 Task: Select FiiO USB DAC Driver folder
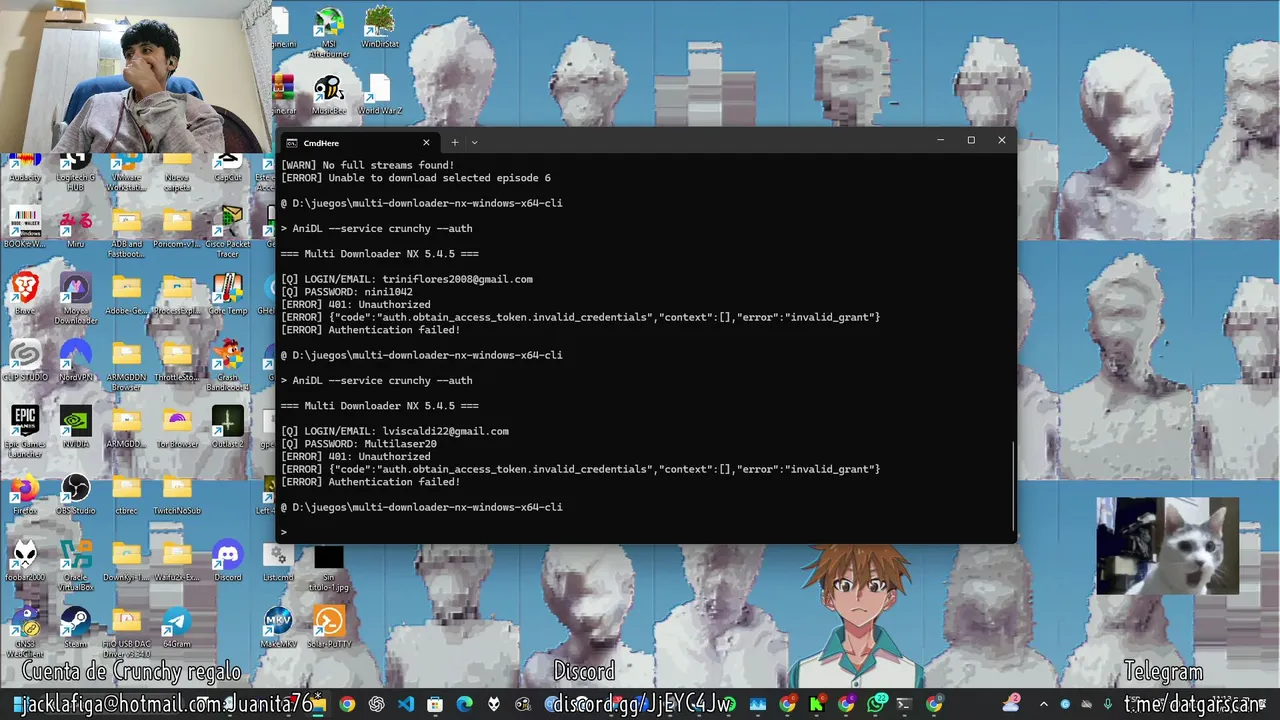pyautogui.click(x=126, y=632)
